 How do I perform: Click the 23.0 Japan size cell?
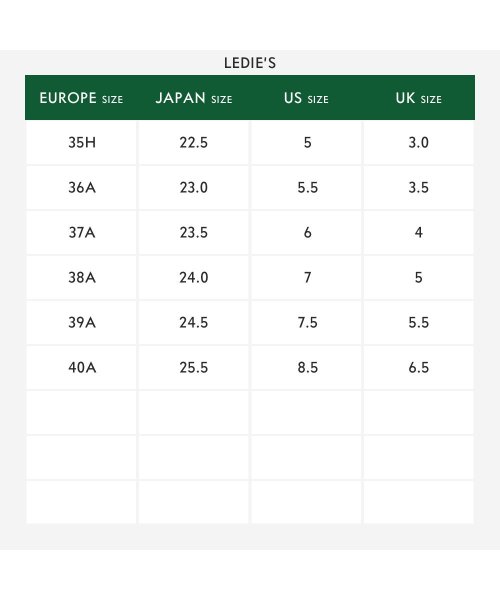click(x=194, y=188)
